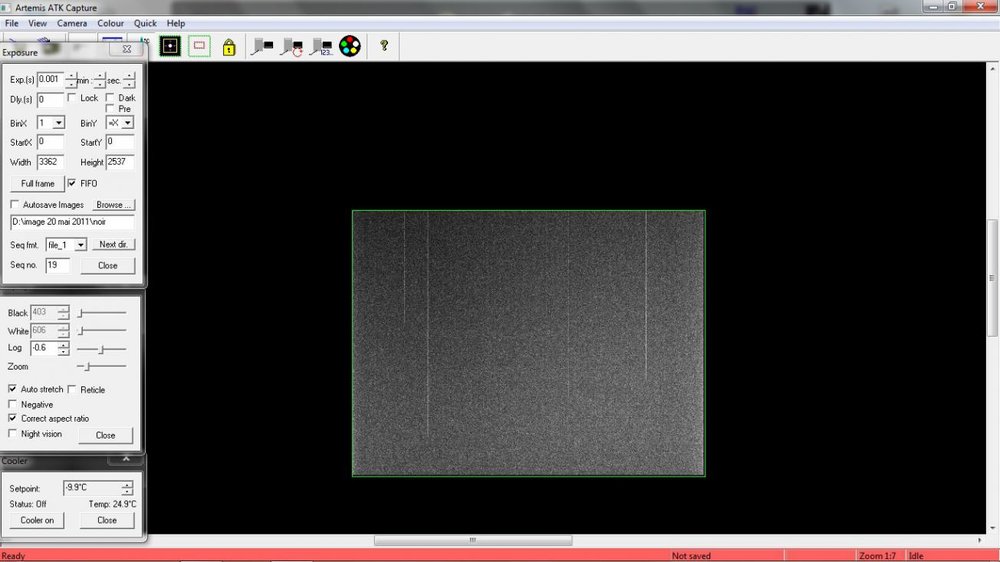The width and height of the screenshot is (1000, 562).
Task: Click the Zoom slider
Action: coord(101,366)
